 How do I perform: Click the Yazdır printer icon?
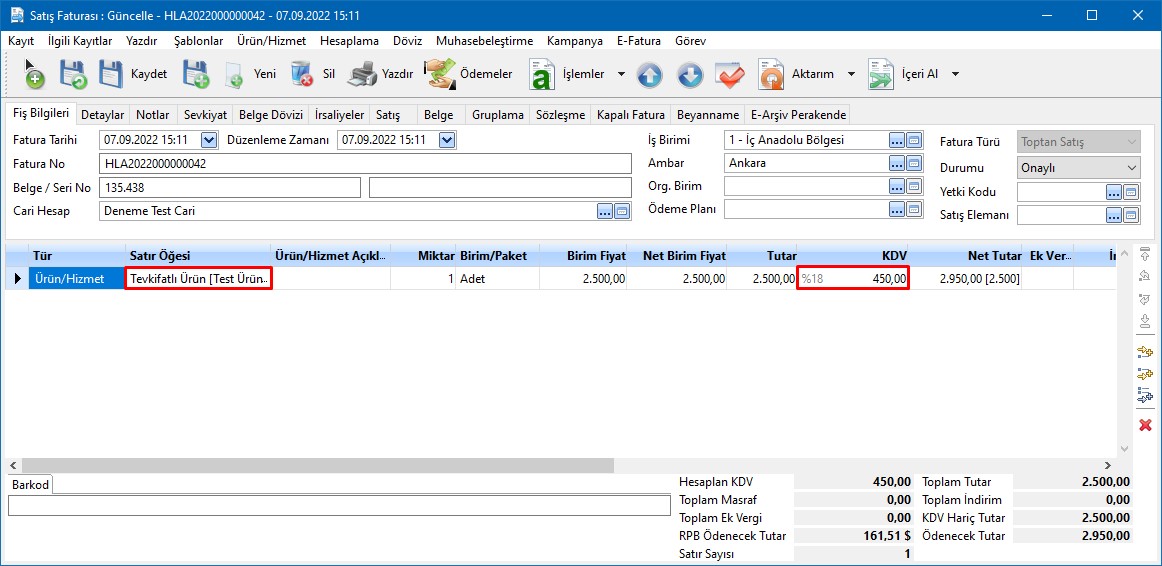coord(361,74)
